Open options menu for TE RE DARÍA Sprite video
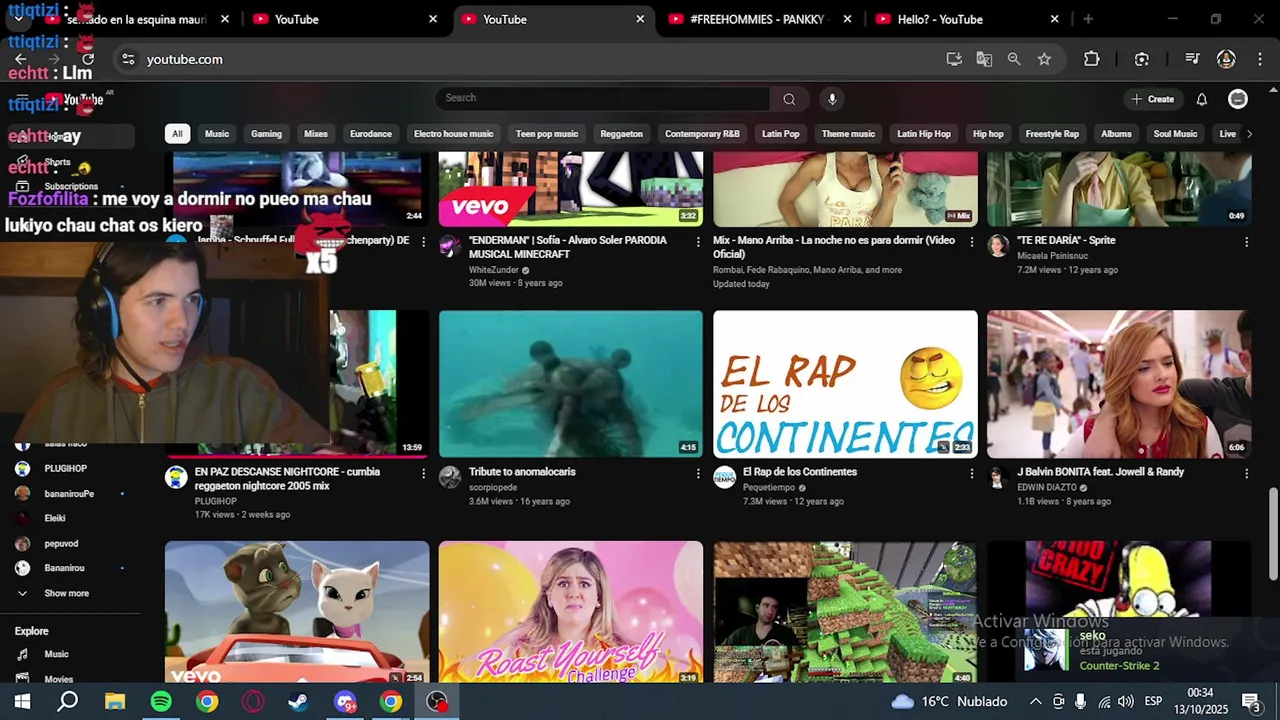 point(1246,242)
